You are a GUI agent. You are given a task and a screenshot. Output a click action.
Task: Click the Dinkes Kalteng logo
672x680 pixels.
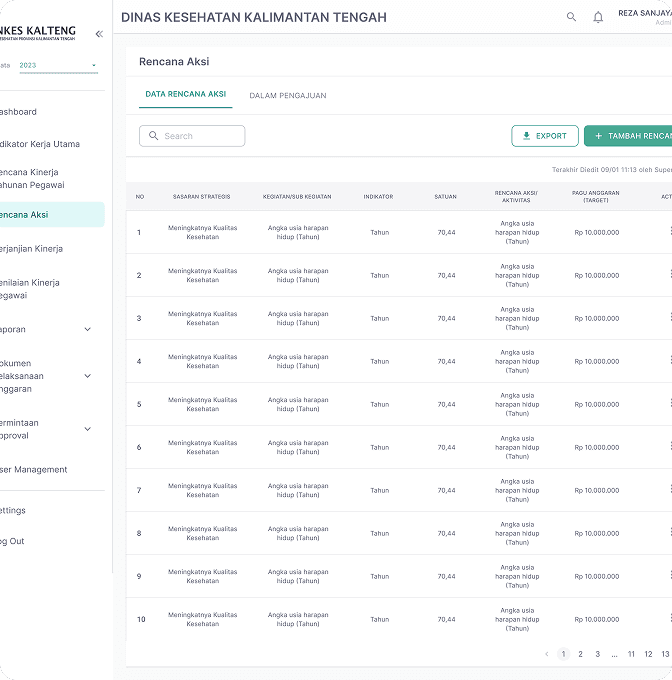tap(37, 33)
